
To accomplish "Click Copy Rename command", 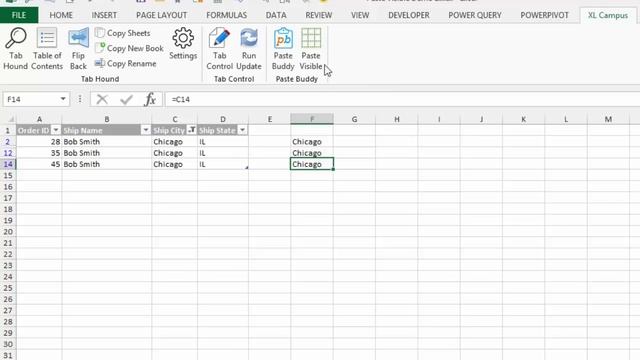I will [126, 63].
